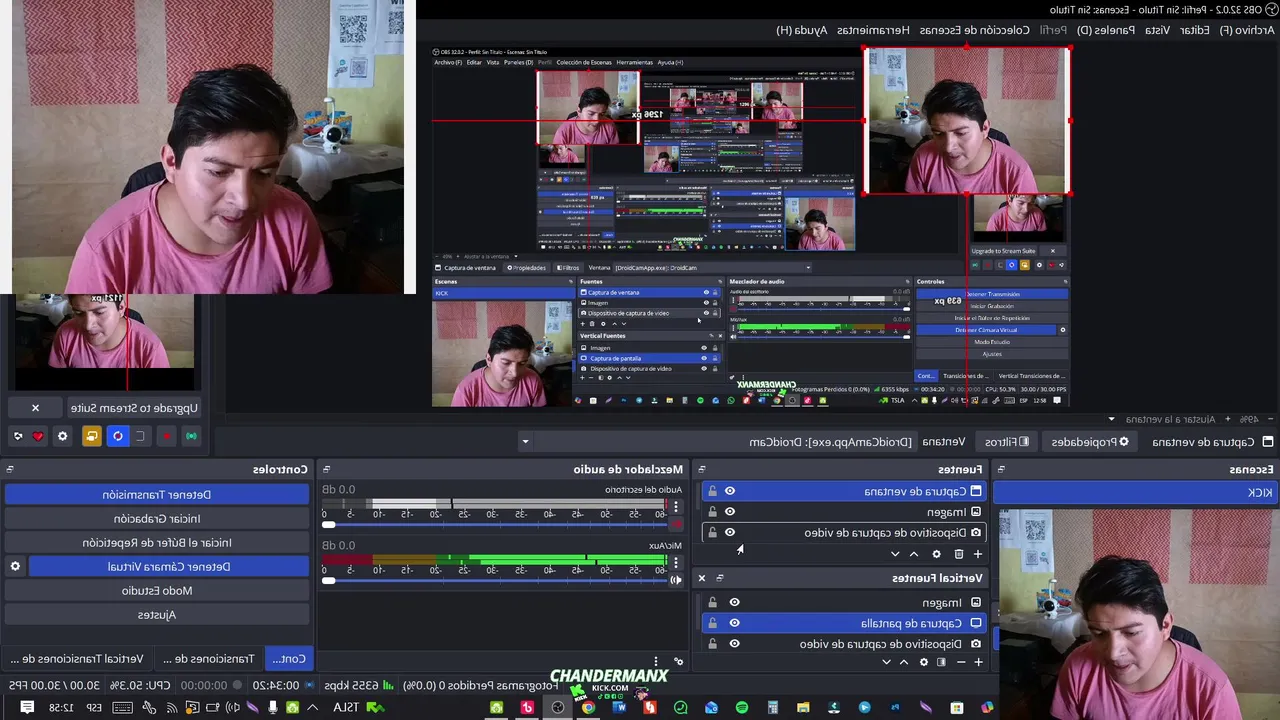
Task: Click the Vertical Fuentes filters icon beside minus
Action: 941,662
